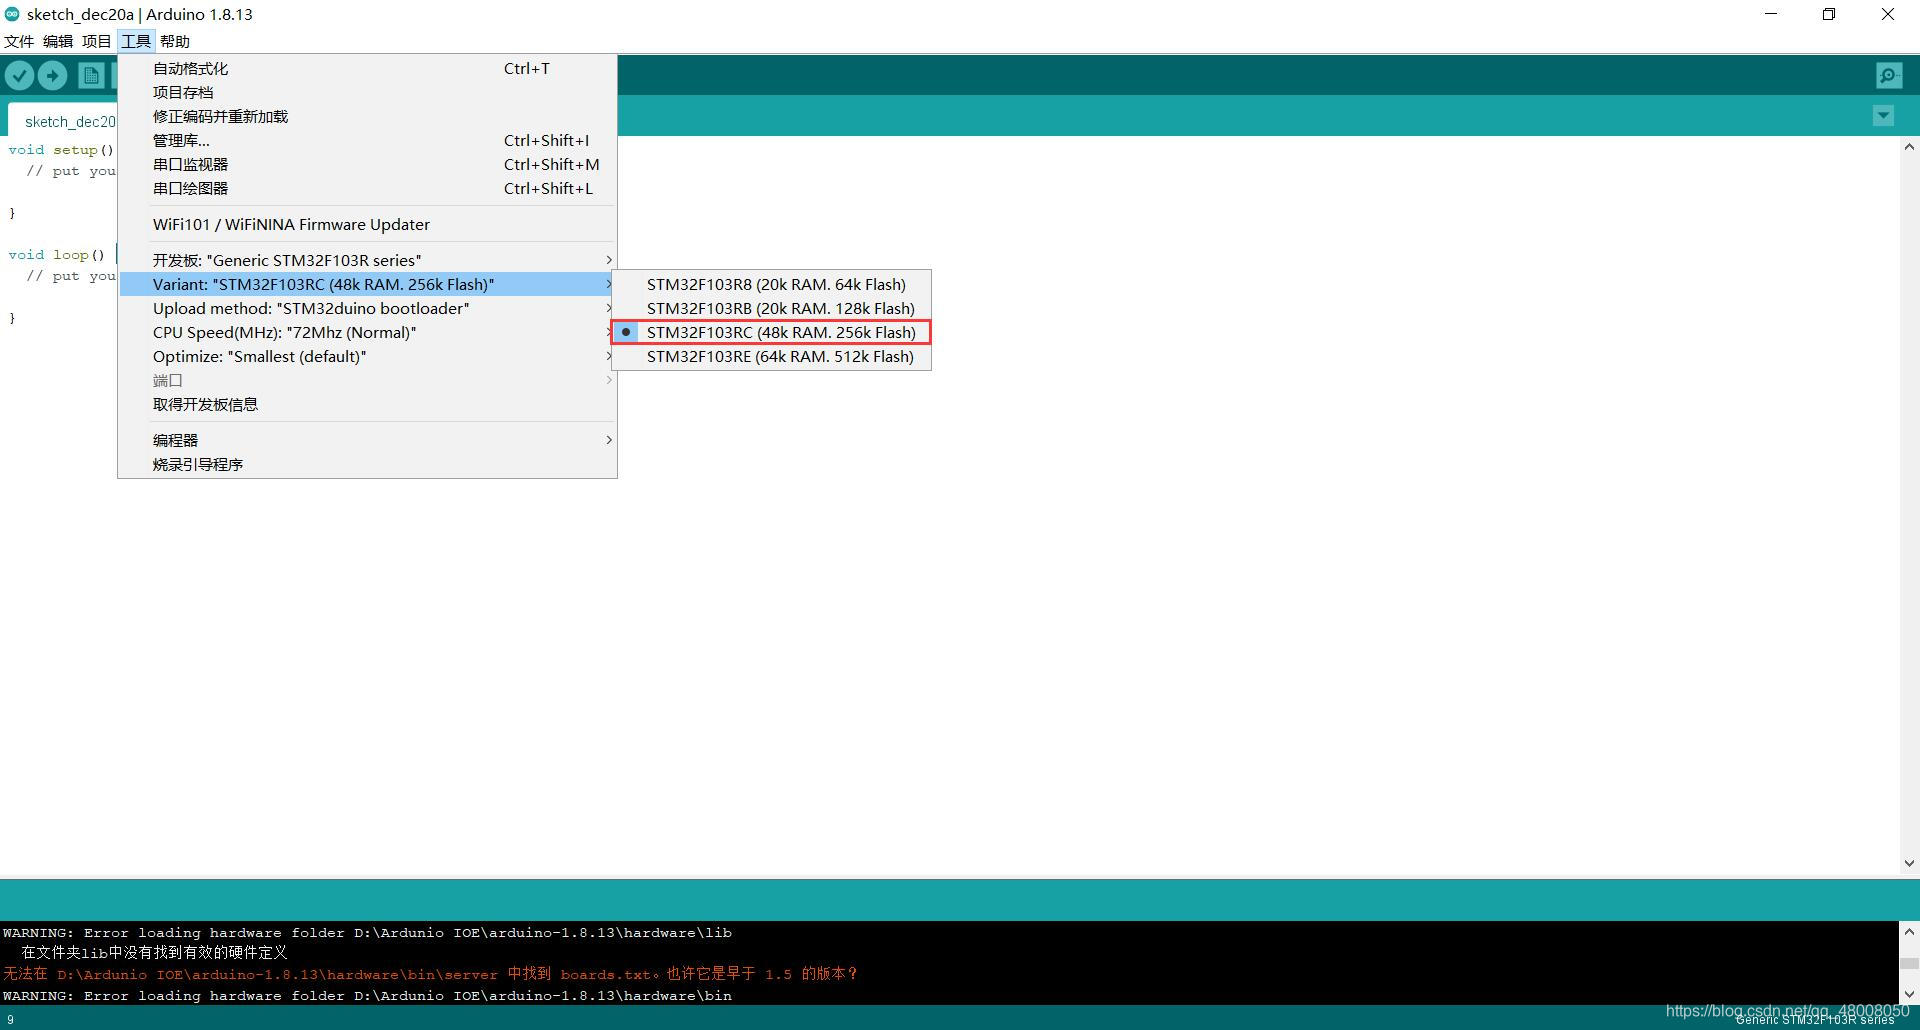The image size is (1920, 1030).
Task: Close the Arduino window
Action: pos(1888,14)
